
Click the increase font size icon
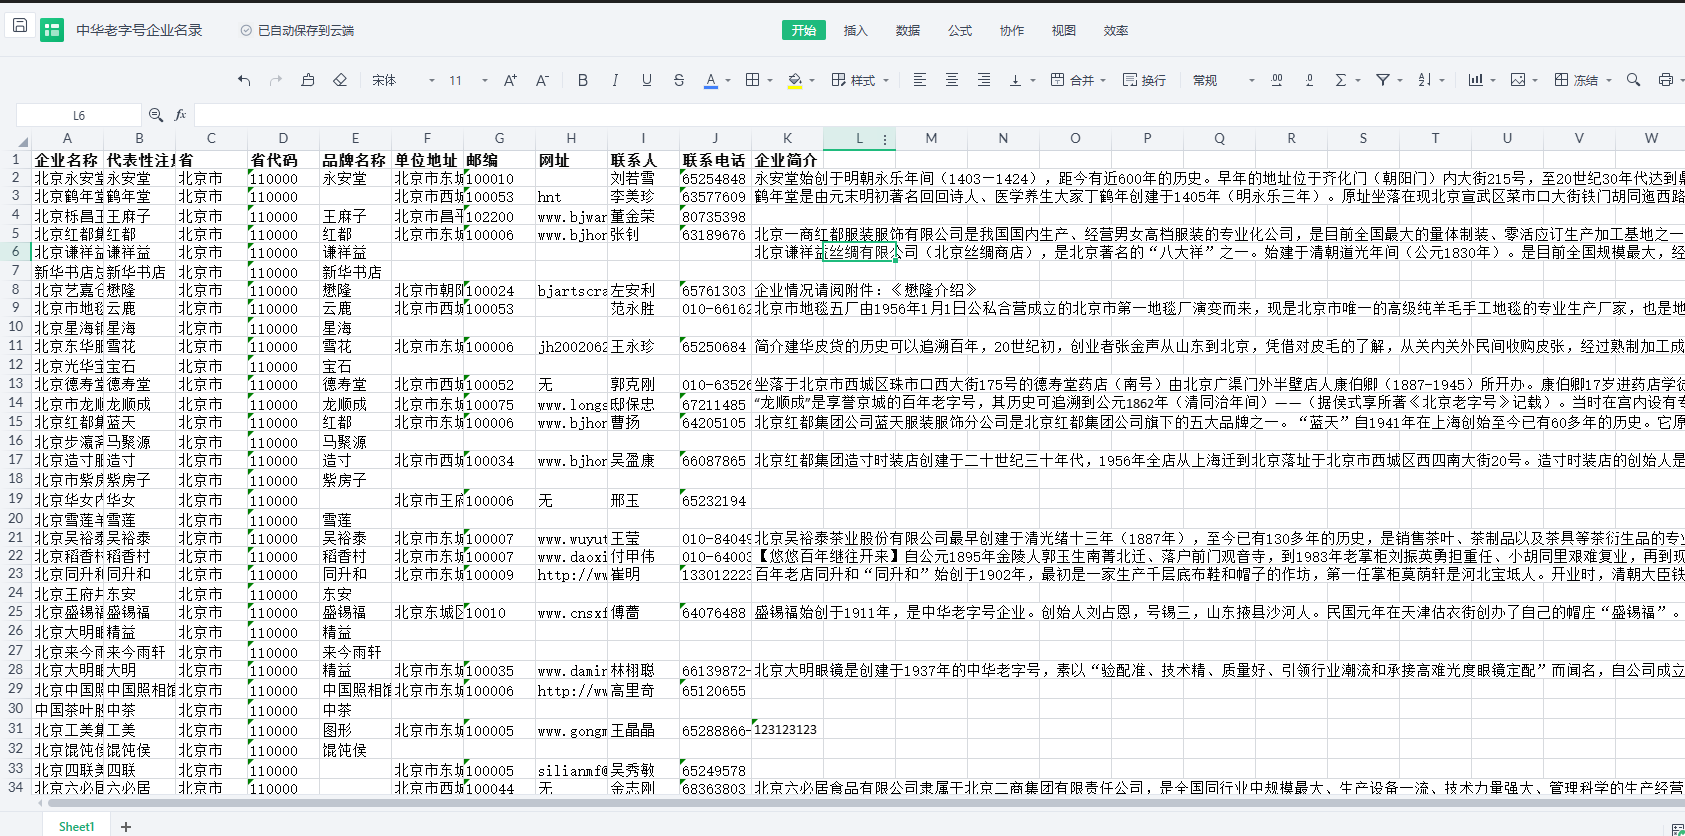click(510, 80)
